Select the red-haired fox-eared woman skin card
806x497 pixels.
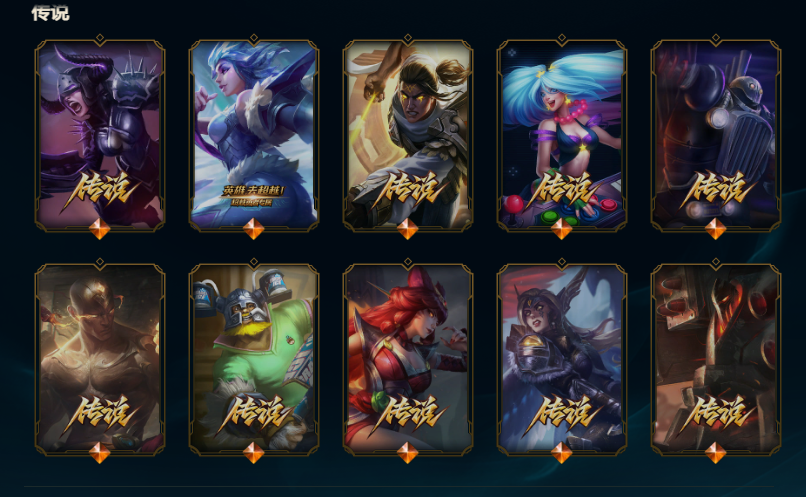click(408, 359)
